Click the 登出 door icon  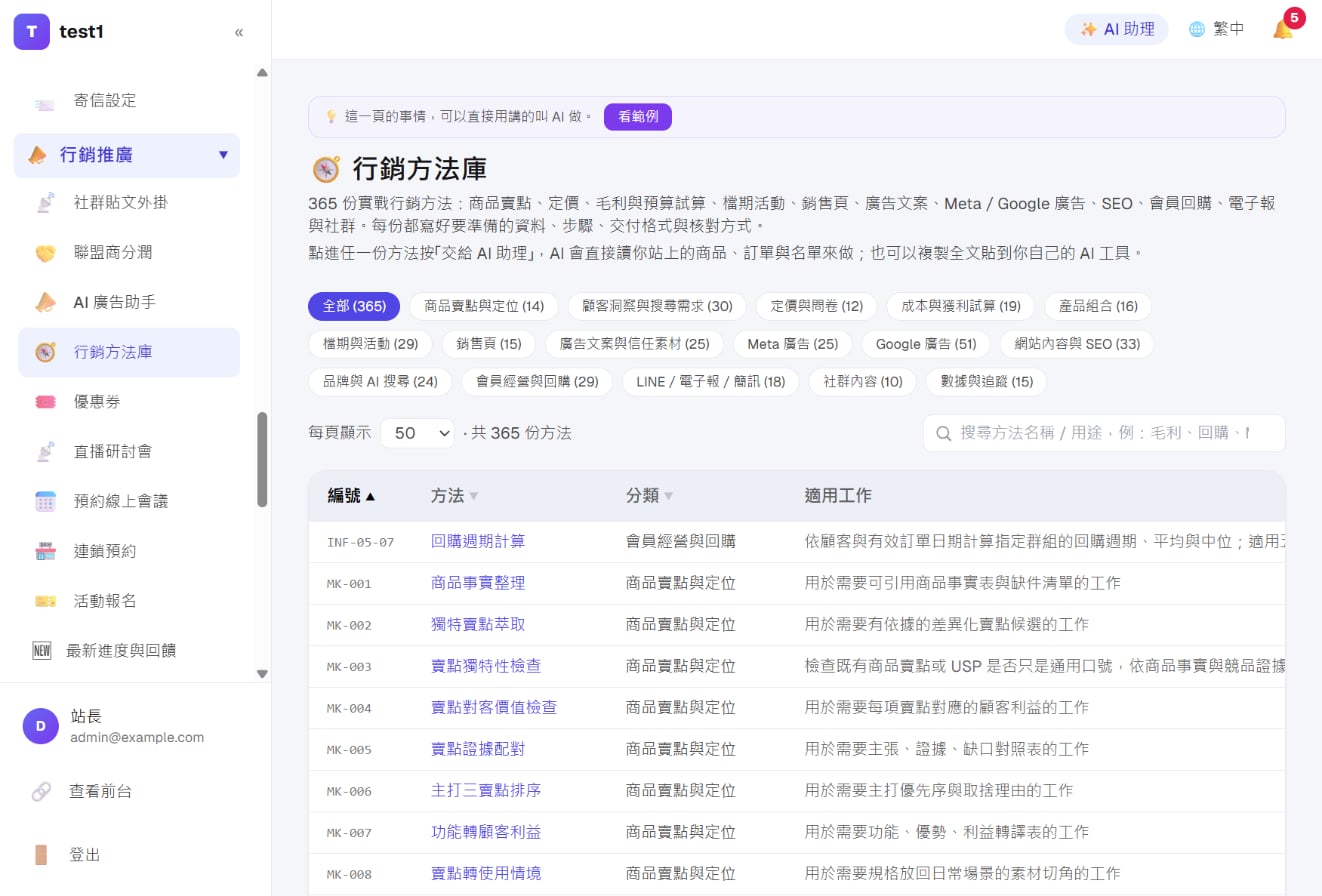(41, 855)
